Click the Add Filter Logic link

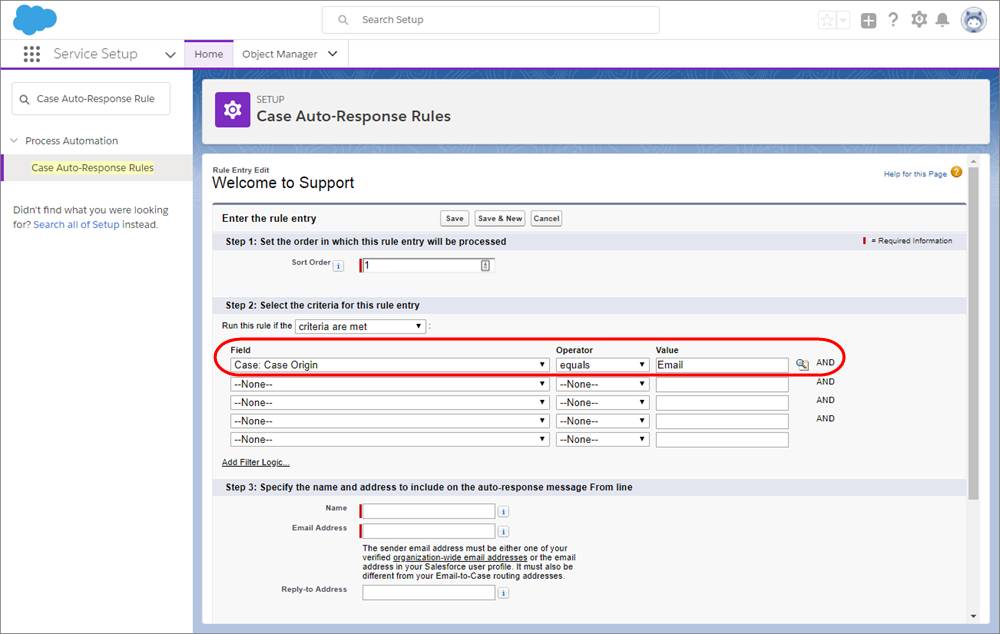pyautogui.click(x=255, y=462)
